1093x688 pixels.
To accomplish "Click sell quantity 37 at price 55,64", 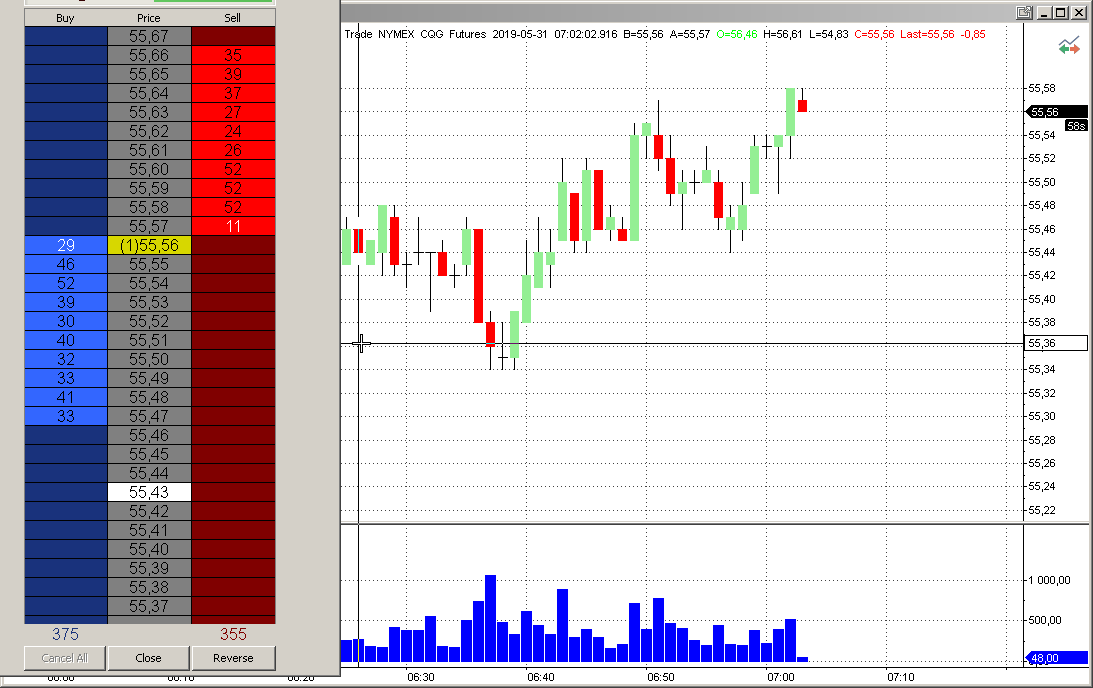I will point(233,93).
